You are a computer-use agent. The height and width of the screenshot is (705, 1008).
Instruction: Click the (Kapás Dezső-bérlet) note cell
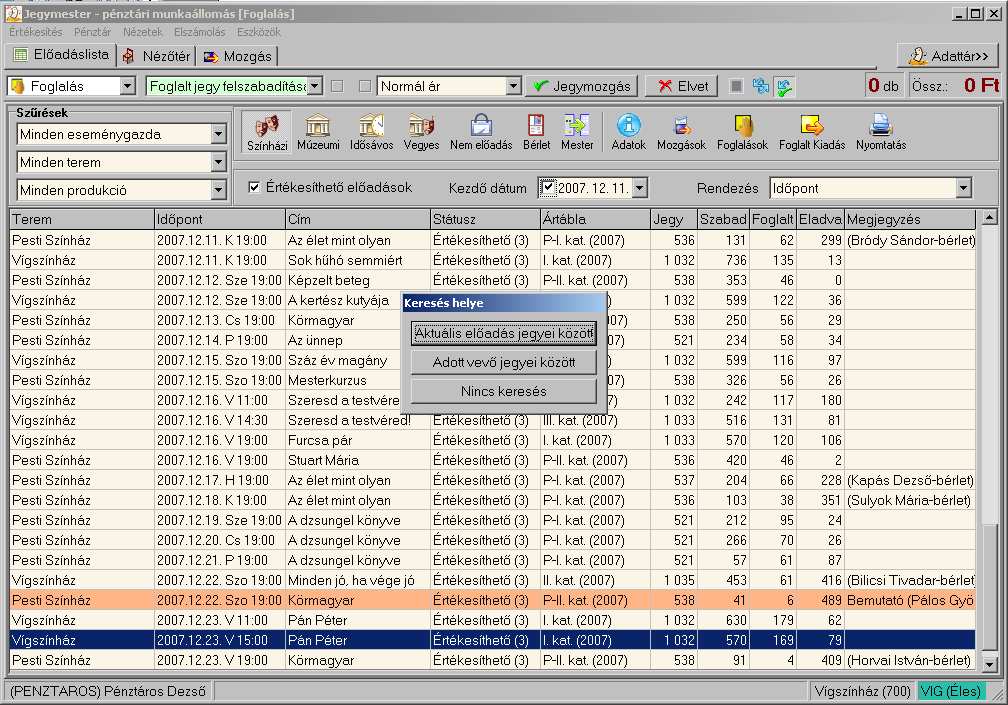click(x=910, y=480)
